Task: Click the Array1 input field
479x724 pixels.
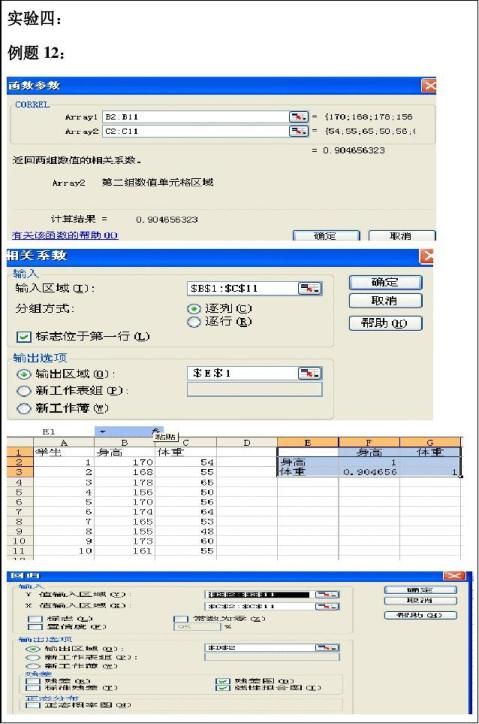Action: tap(196, 117)
